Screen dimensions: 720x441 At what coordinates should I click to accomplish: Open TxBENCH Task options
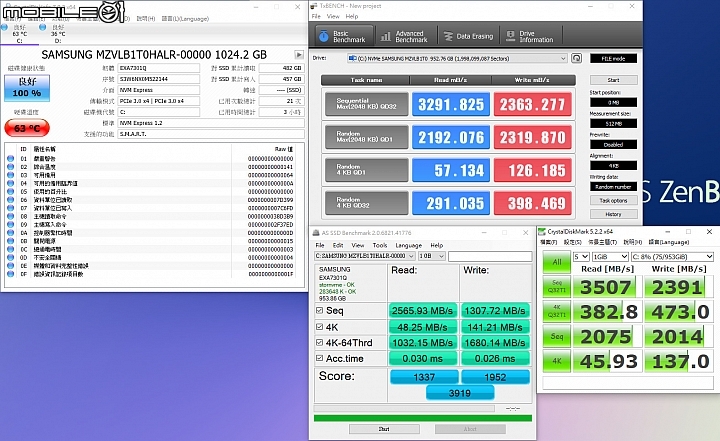tap(613, 201)
